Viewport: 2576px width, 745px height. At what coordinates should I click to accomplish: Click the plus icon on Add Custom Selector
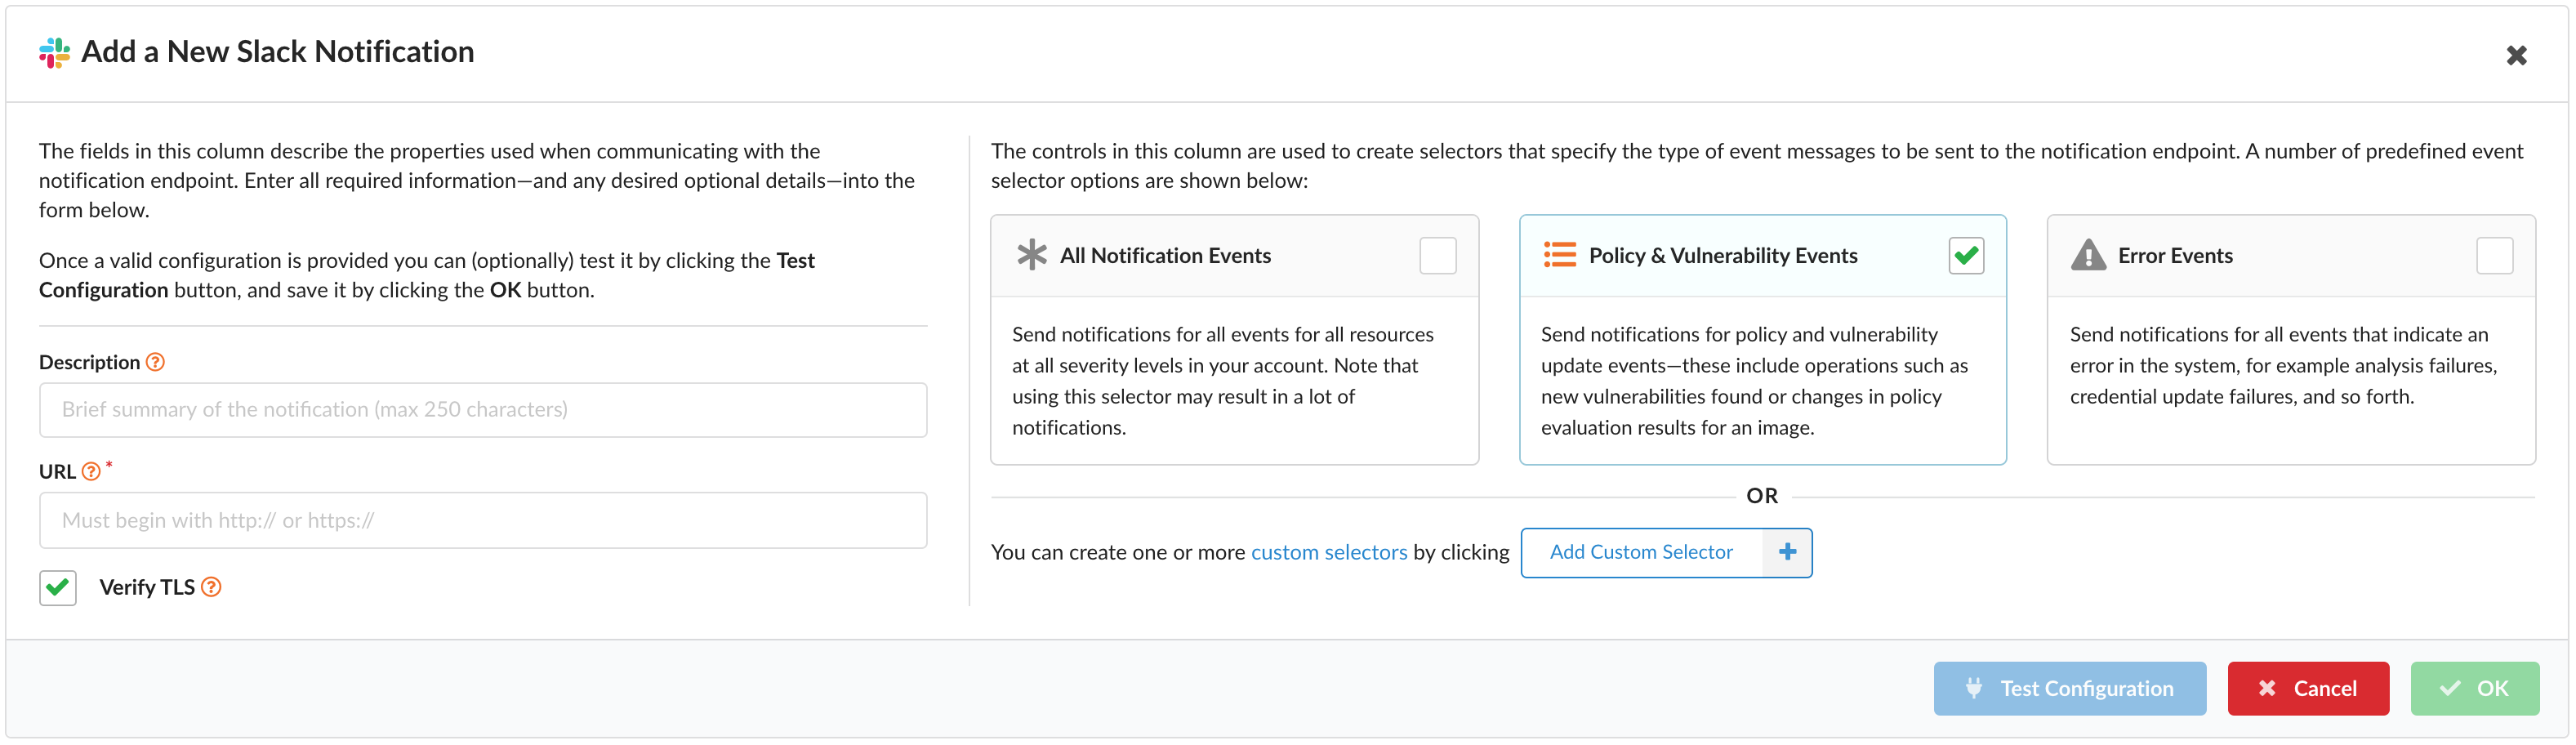[1787, 552]
